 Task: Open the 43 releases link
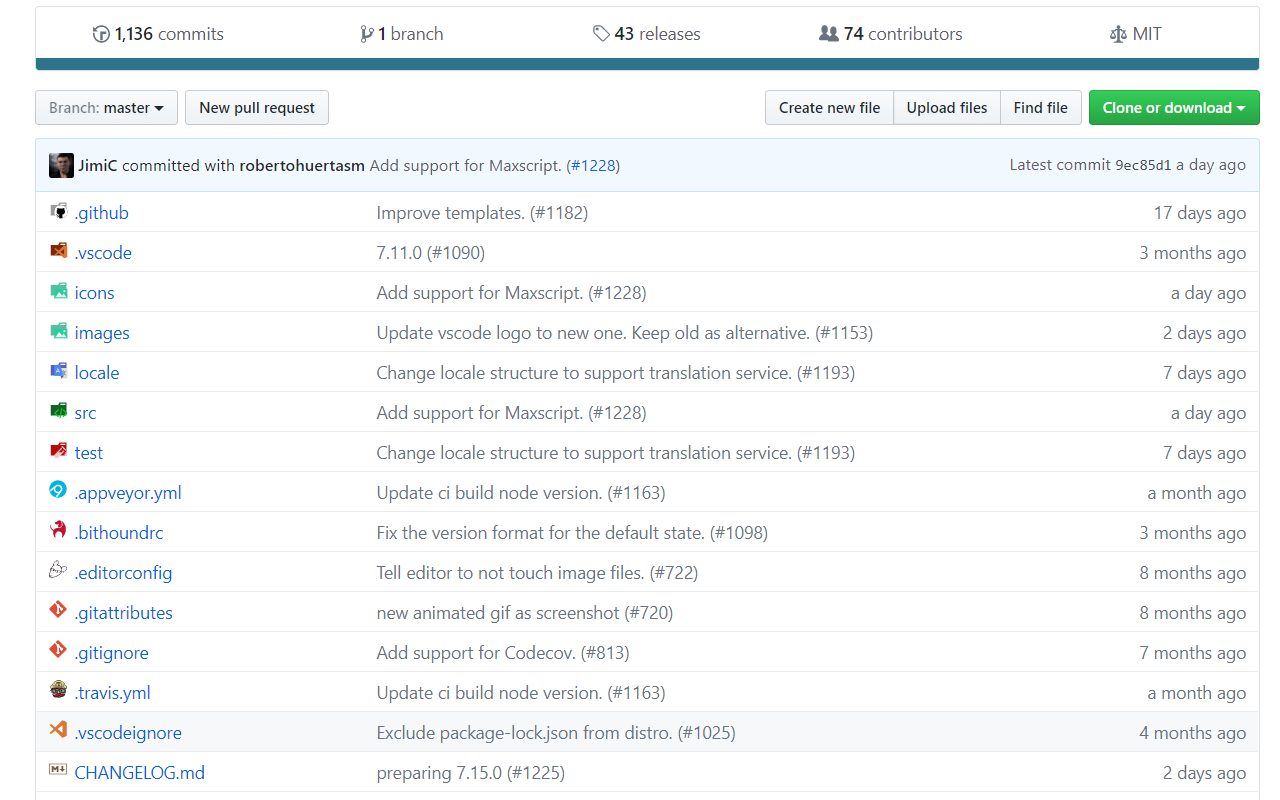coord(647,34)
